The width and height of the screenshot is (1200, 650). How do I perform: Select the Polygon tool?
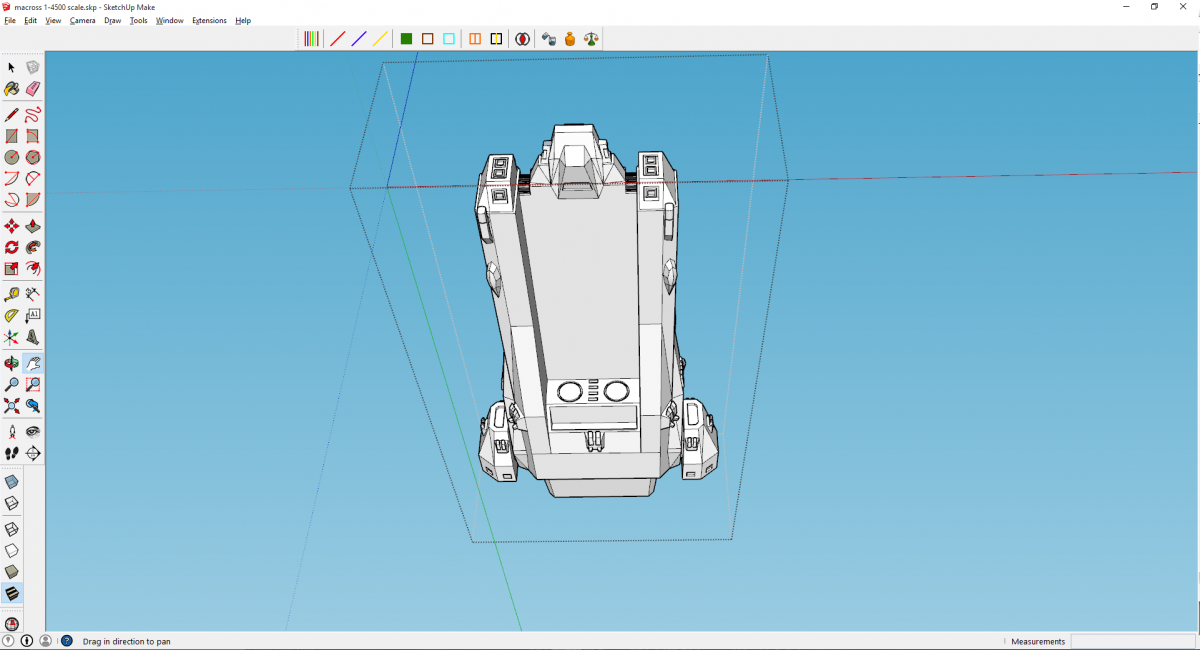(33, 157)
